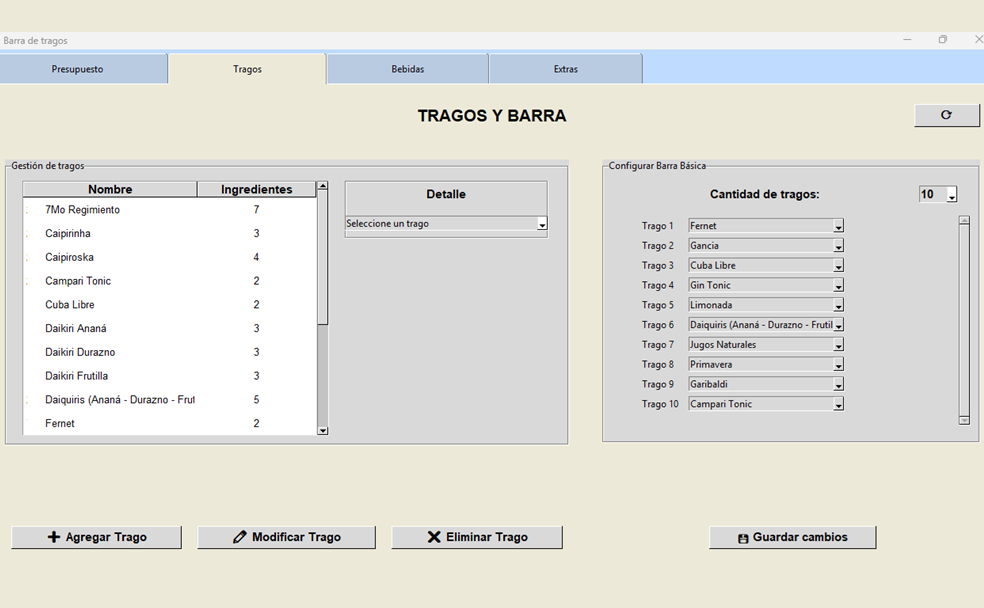Open the Bebidas tab
The height and width of the screenshot is (608, 984).
click(x=408, y=69)
